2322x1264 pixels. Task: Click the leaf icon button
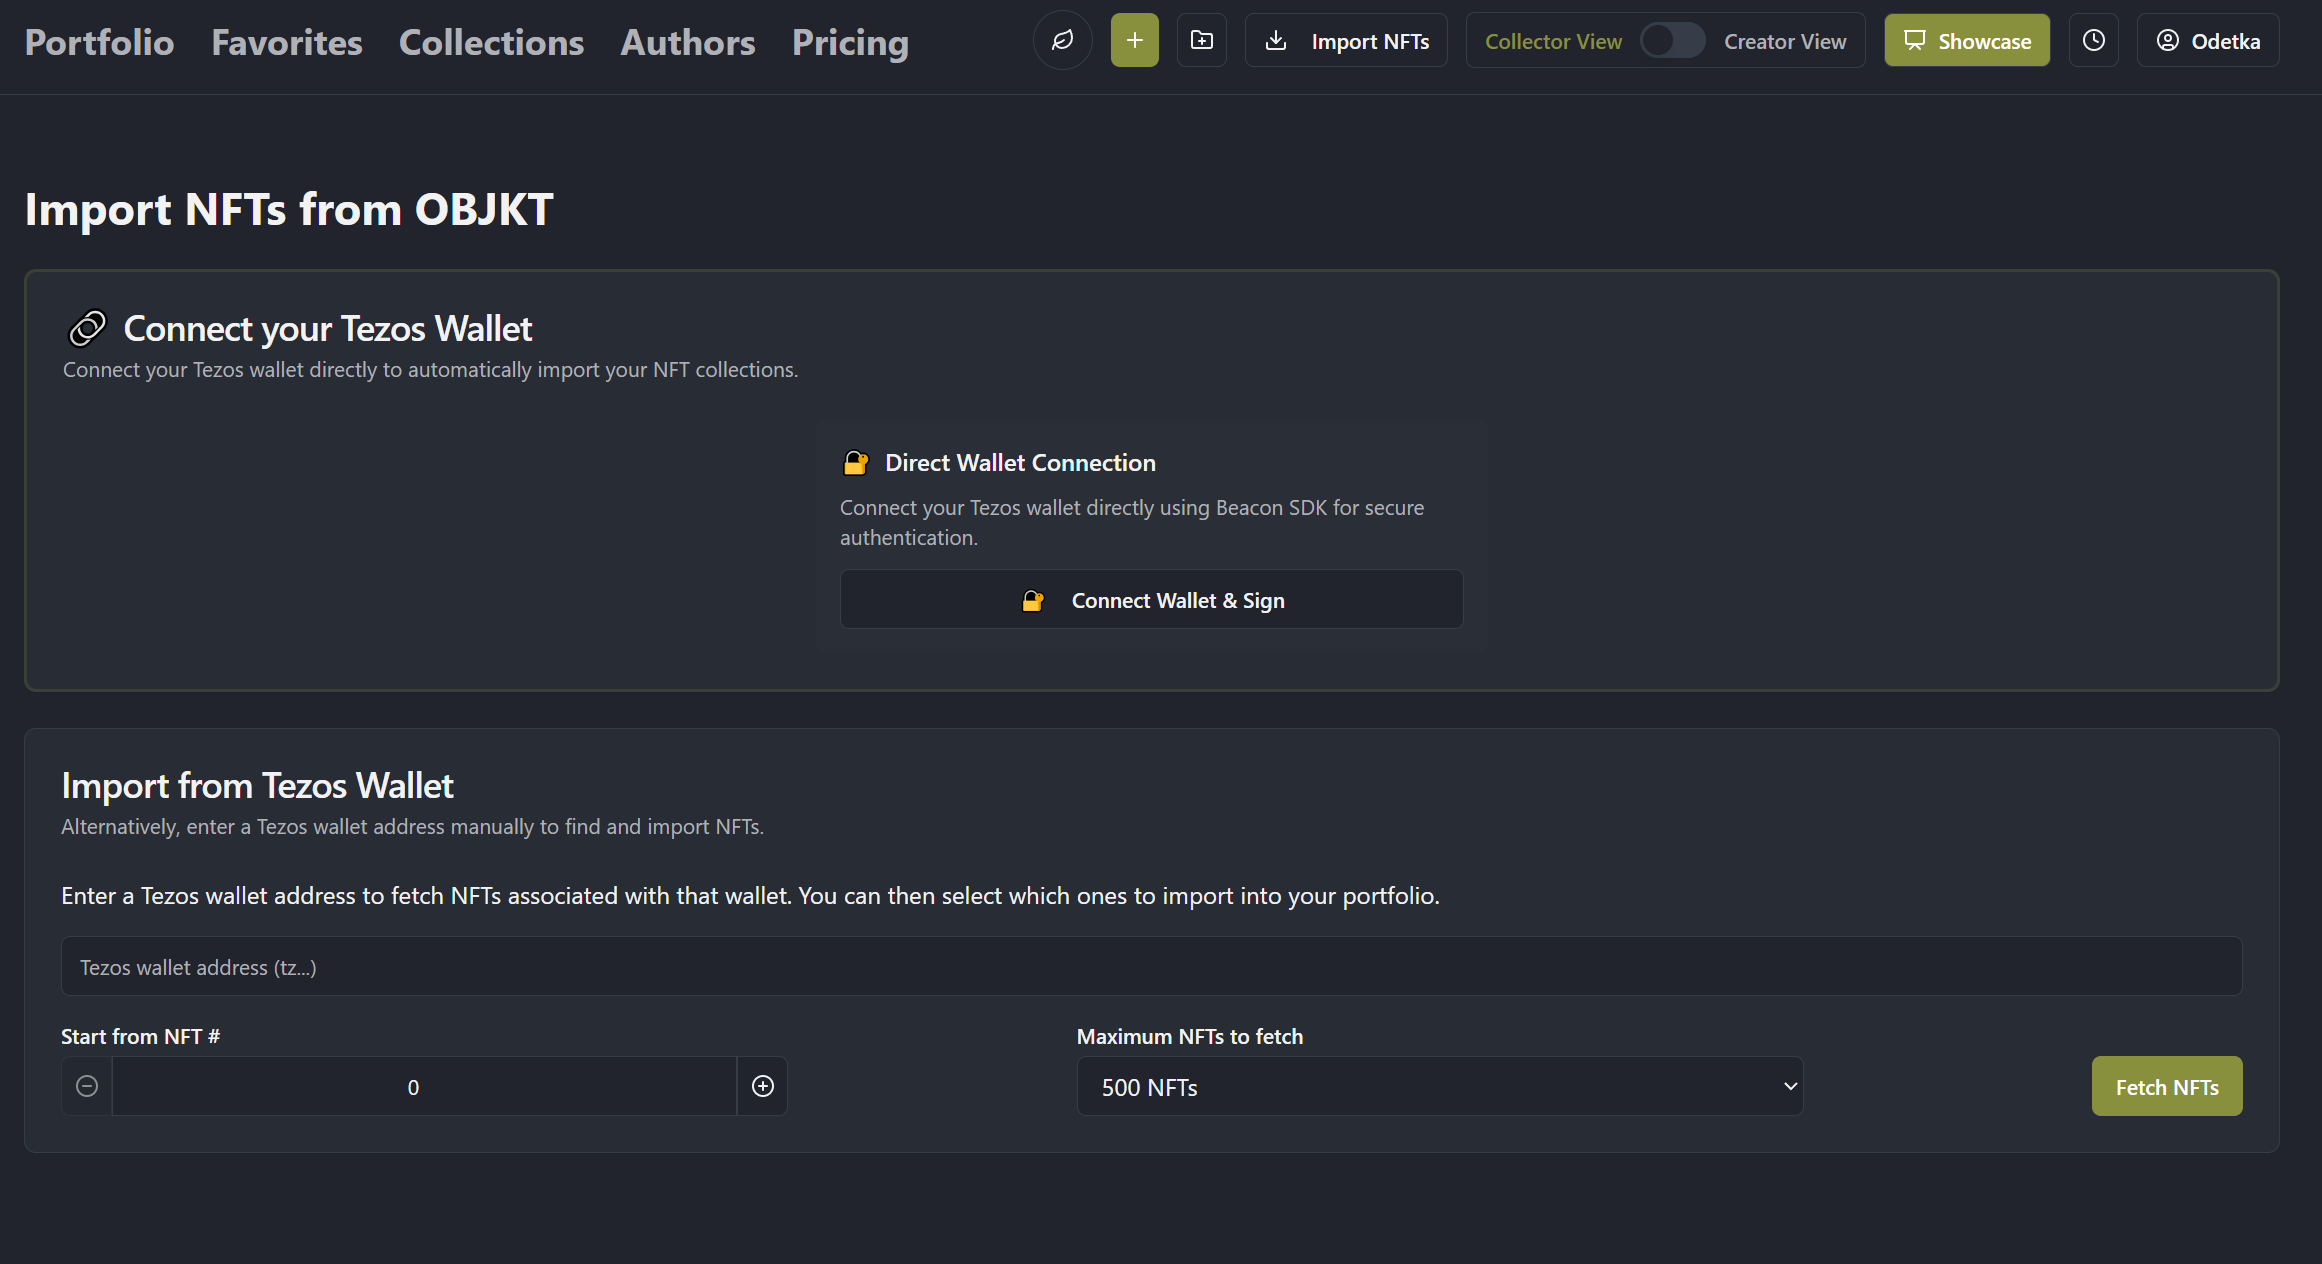pyautogui.click(x=1062, y=41)
